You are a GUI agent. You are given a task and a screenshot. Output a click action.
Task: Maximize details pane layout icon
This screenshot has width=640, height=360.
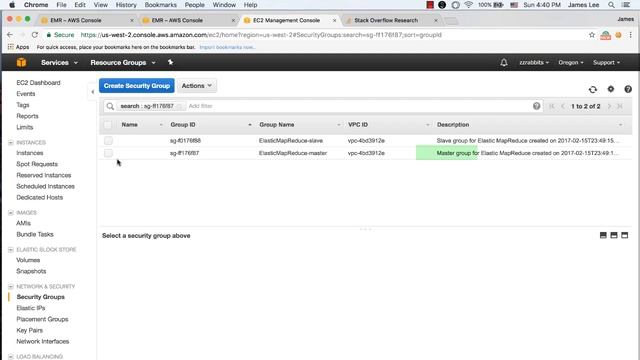click(x=624, y=236)
